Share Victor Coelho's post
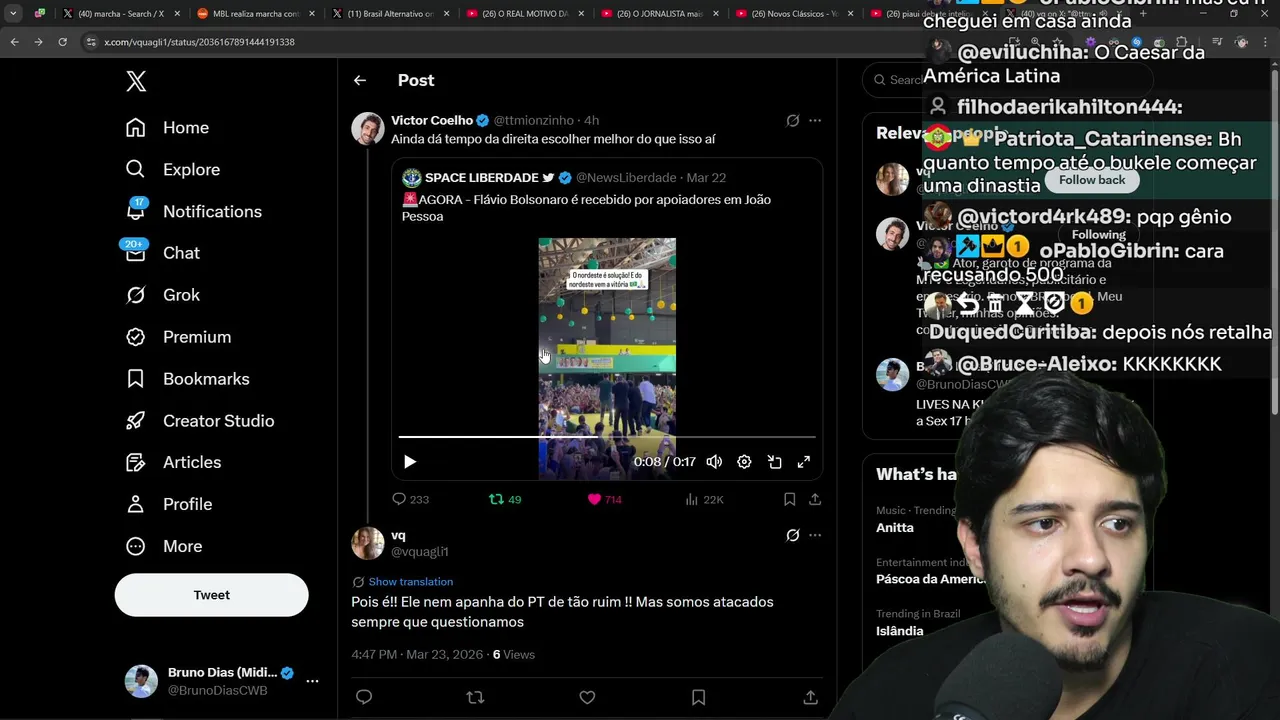 click(x=815, y=499)
